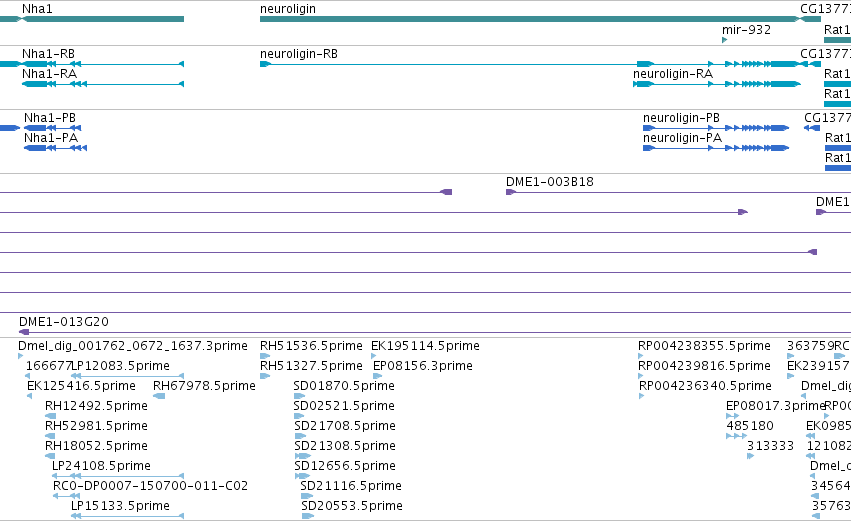Open the RH18052.5prime EST label

96,446
